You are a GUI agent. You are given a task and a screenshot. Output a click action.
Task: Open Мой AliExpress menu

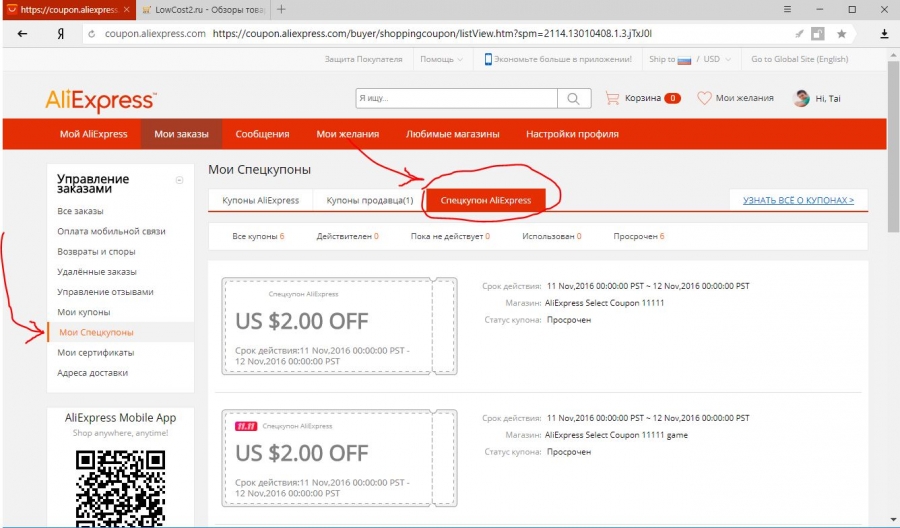94,134
